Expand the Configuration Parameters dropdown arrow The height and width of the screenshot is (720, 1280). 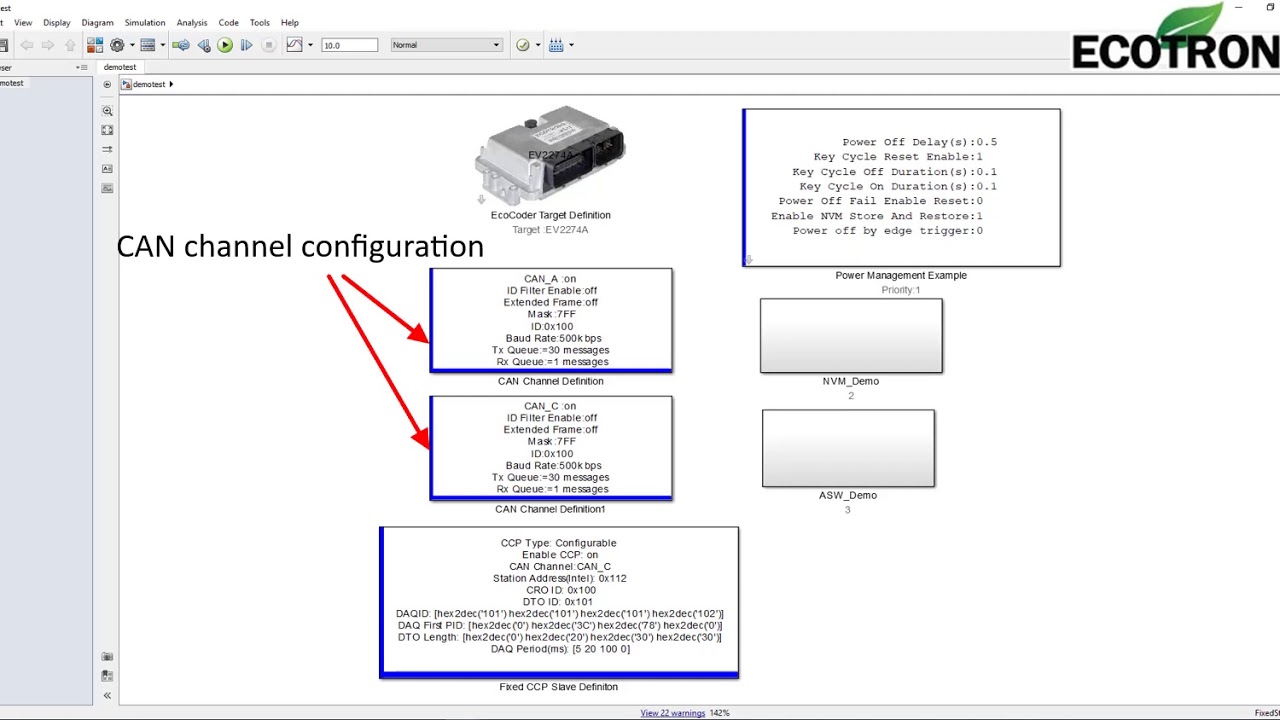tap(132, 45)
